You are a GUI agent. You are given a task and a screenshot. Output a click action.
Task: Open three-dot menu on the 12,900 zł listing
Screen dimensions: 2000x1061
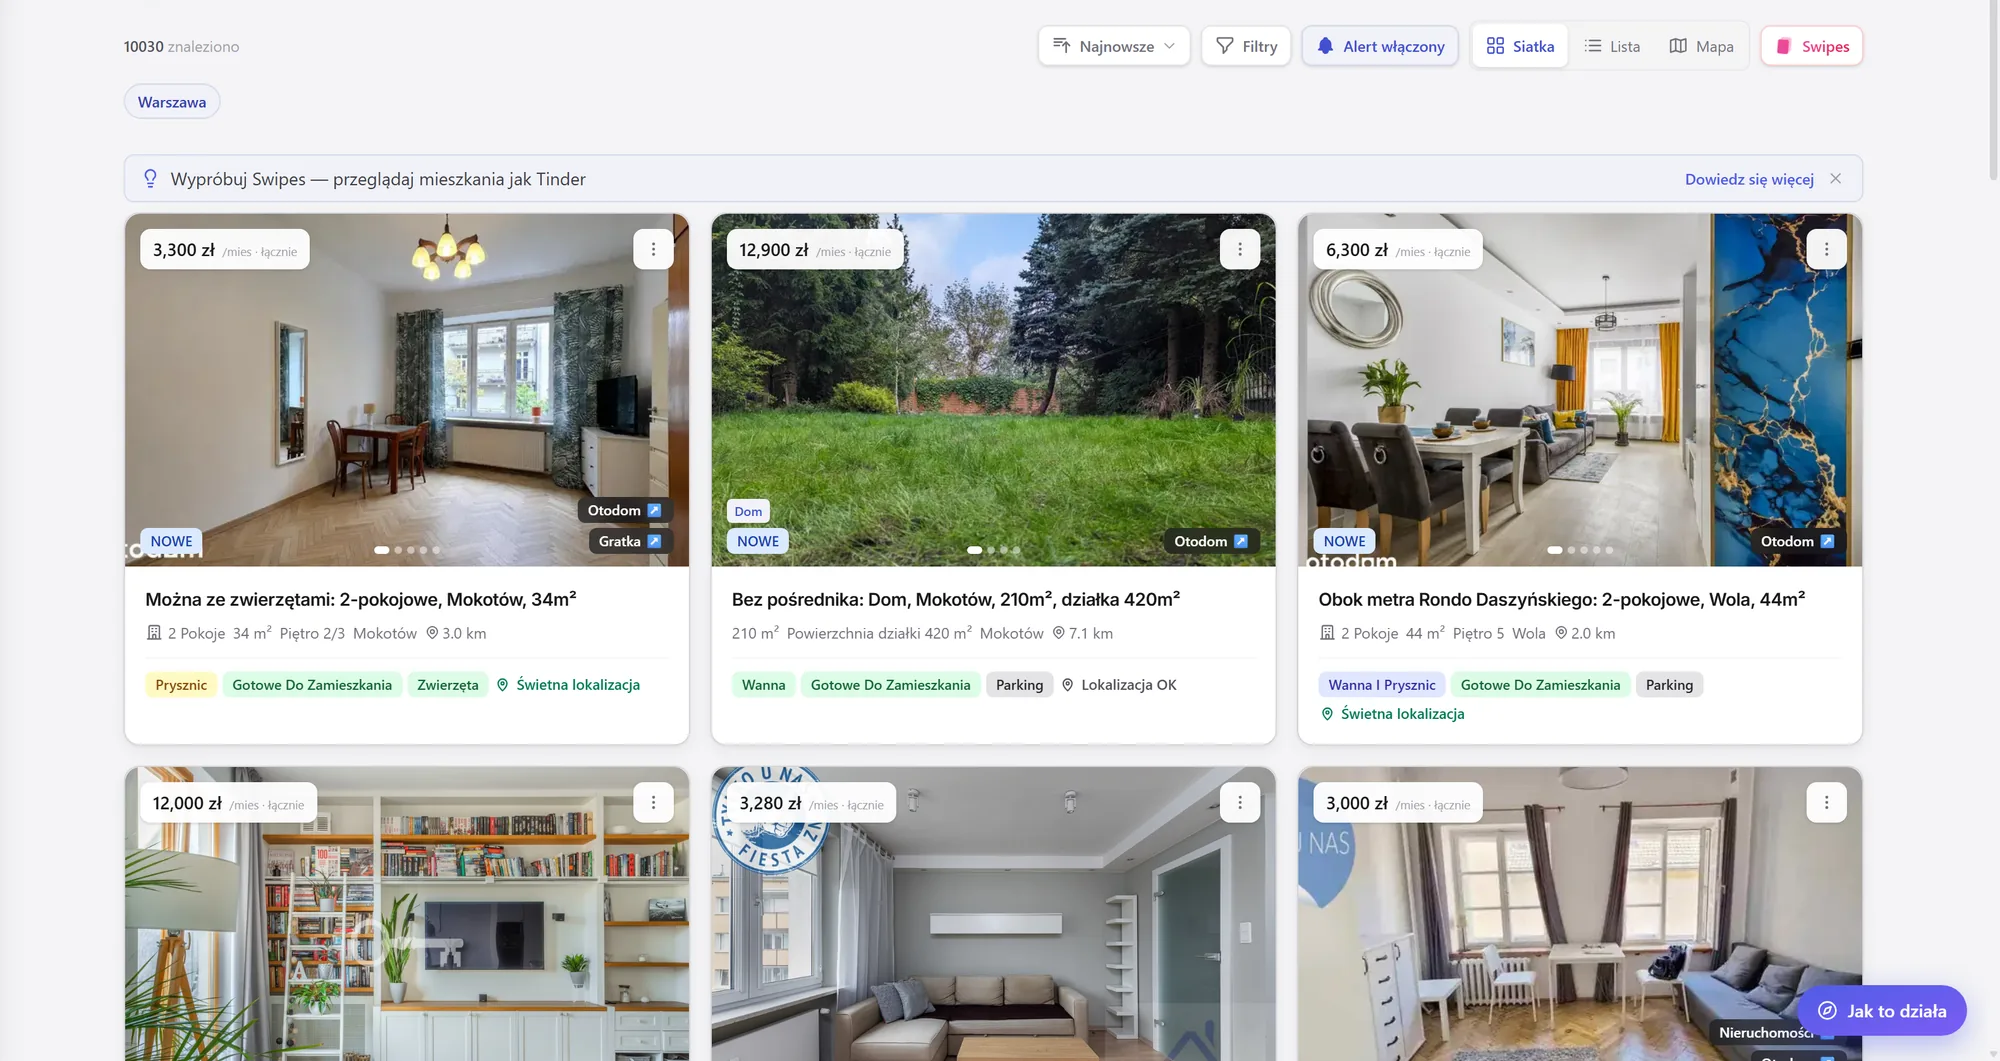1240,249
